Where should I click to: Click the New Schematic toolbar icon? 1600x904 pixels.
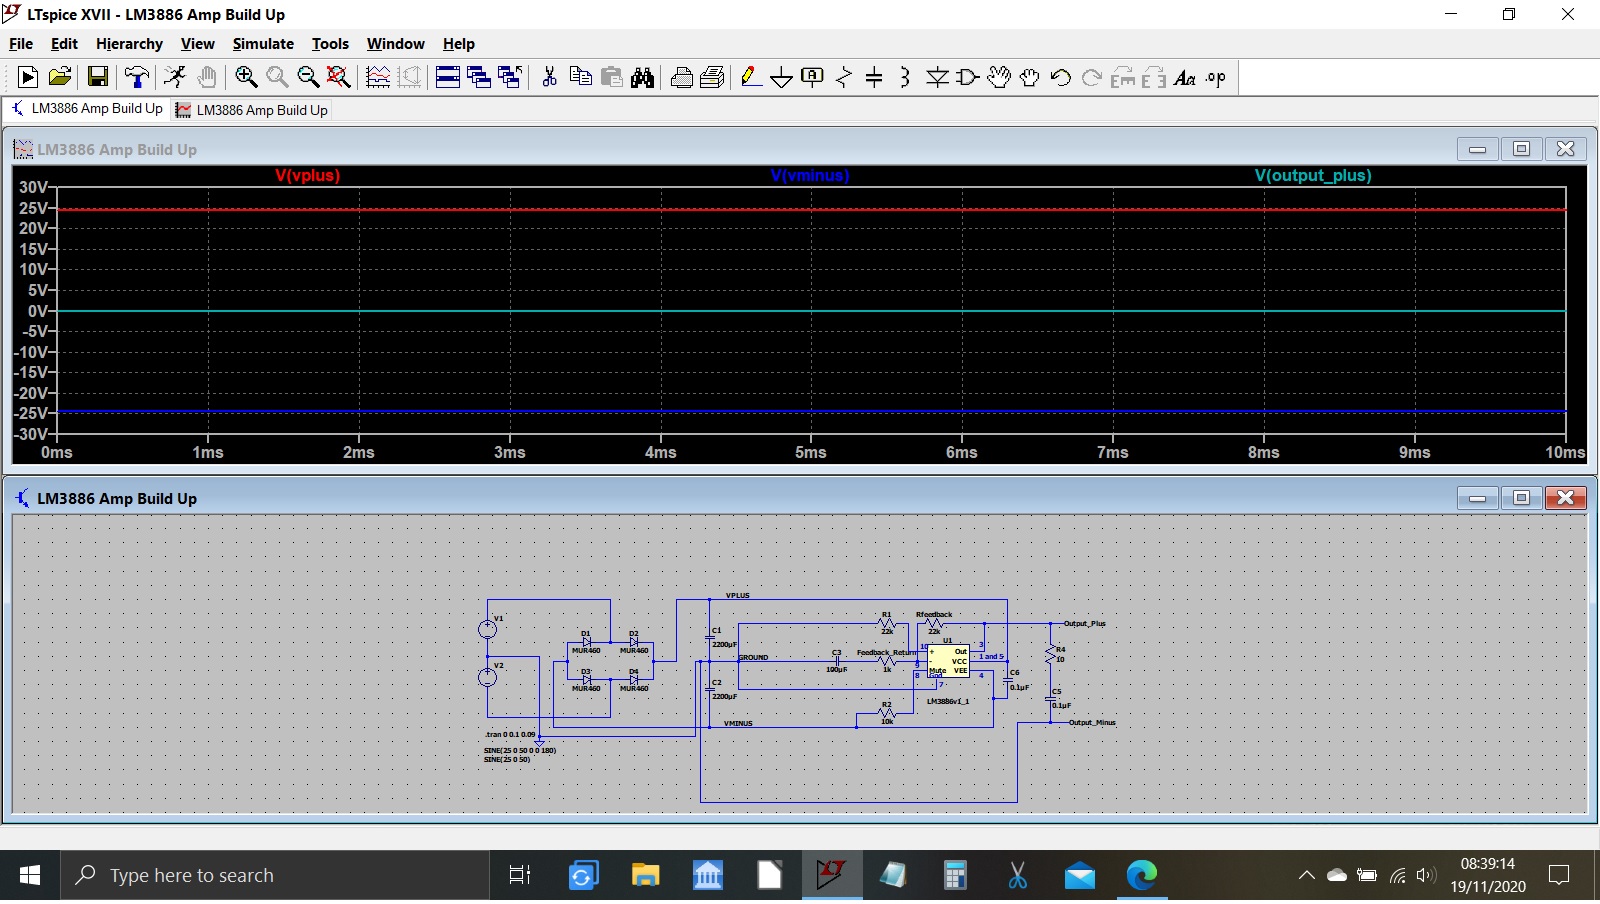[x=28, y=77]
